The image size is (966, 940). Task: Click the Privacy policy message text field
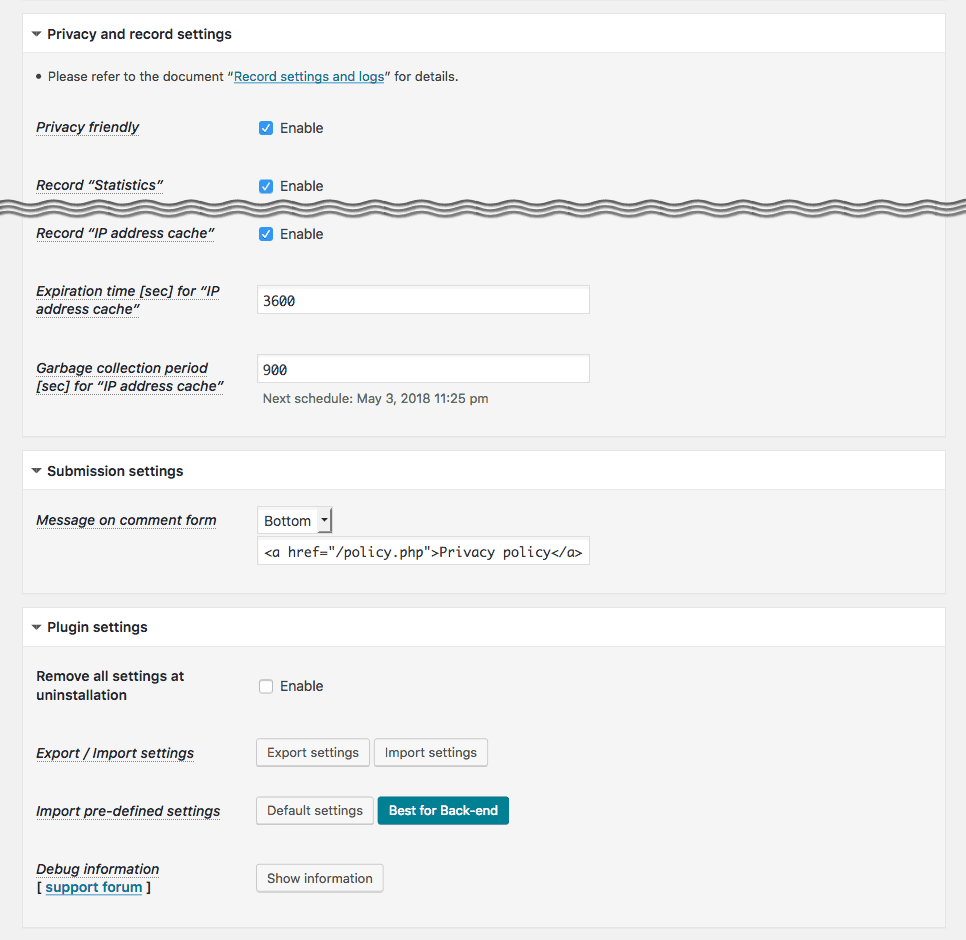point(423,551)
